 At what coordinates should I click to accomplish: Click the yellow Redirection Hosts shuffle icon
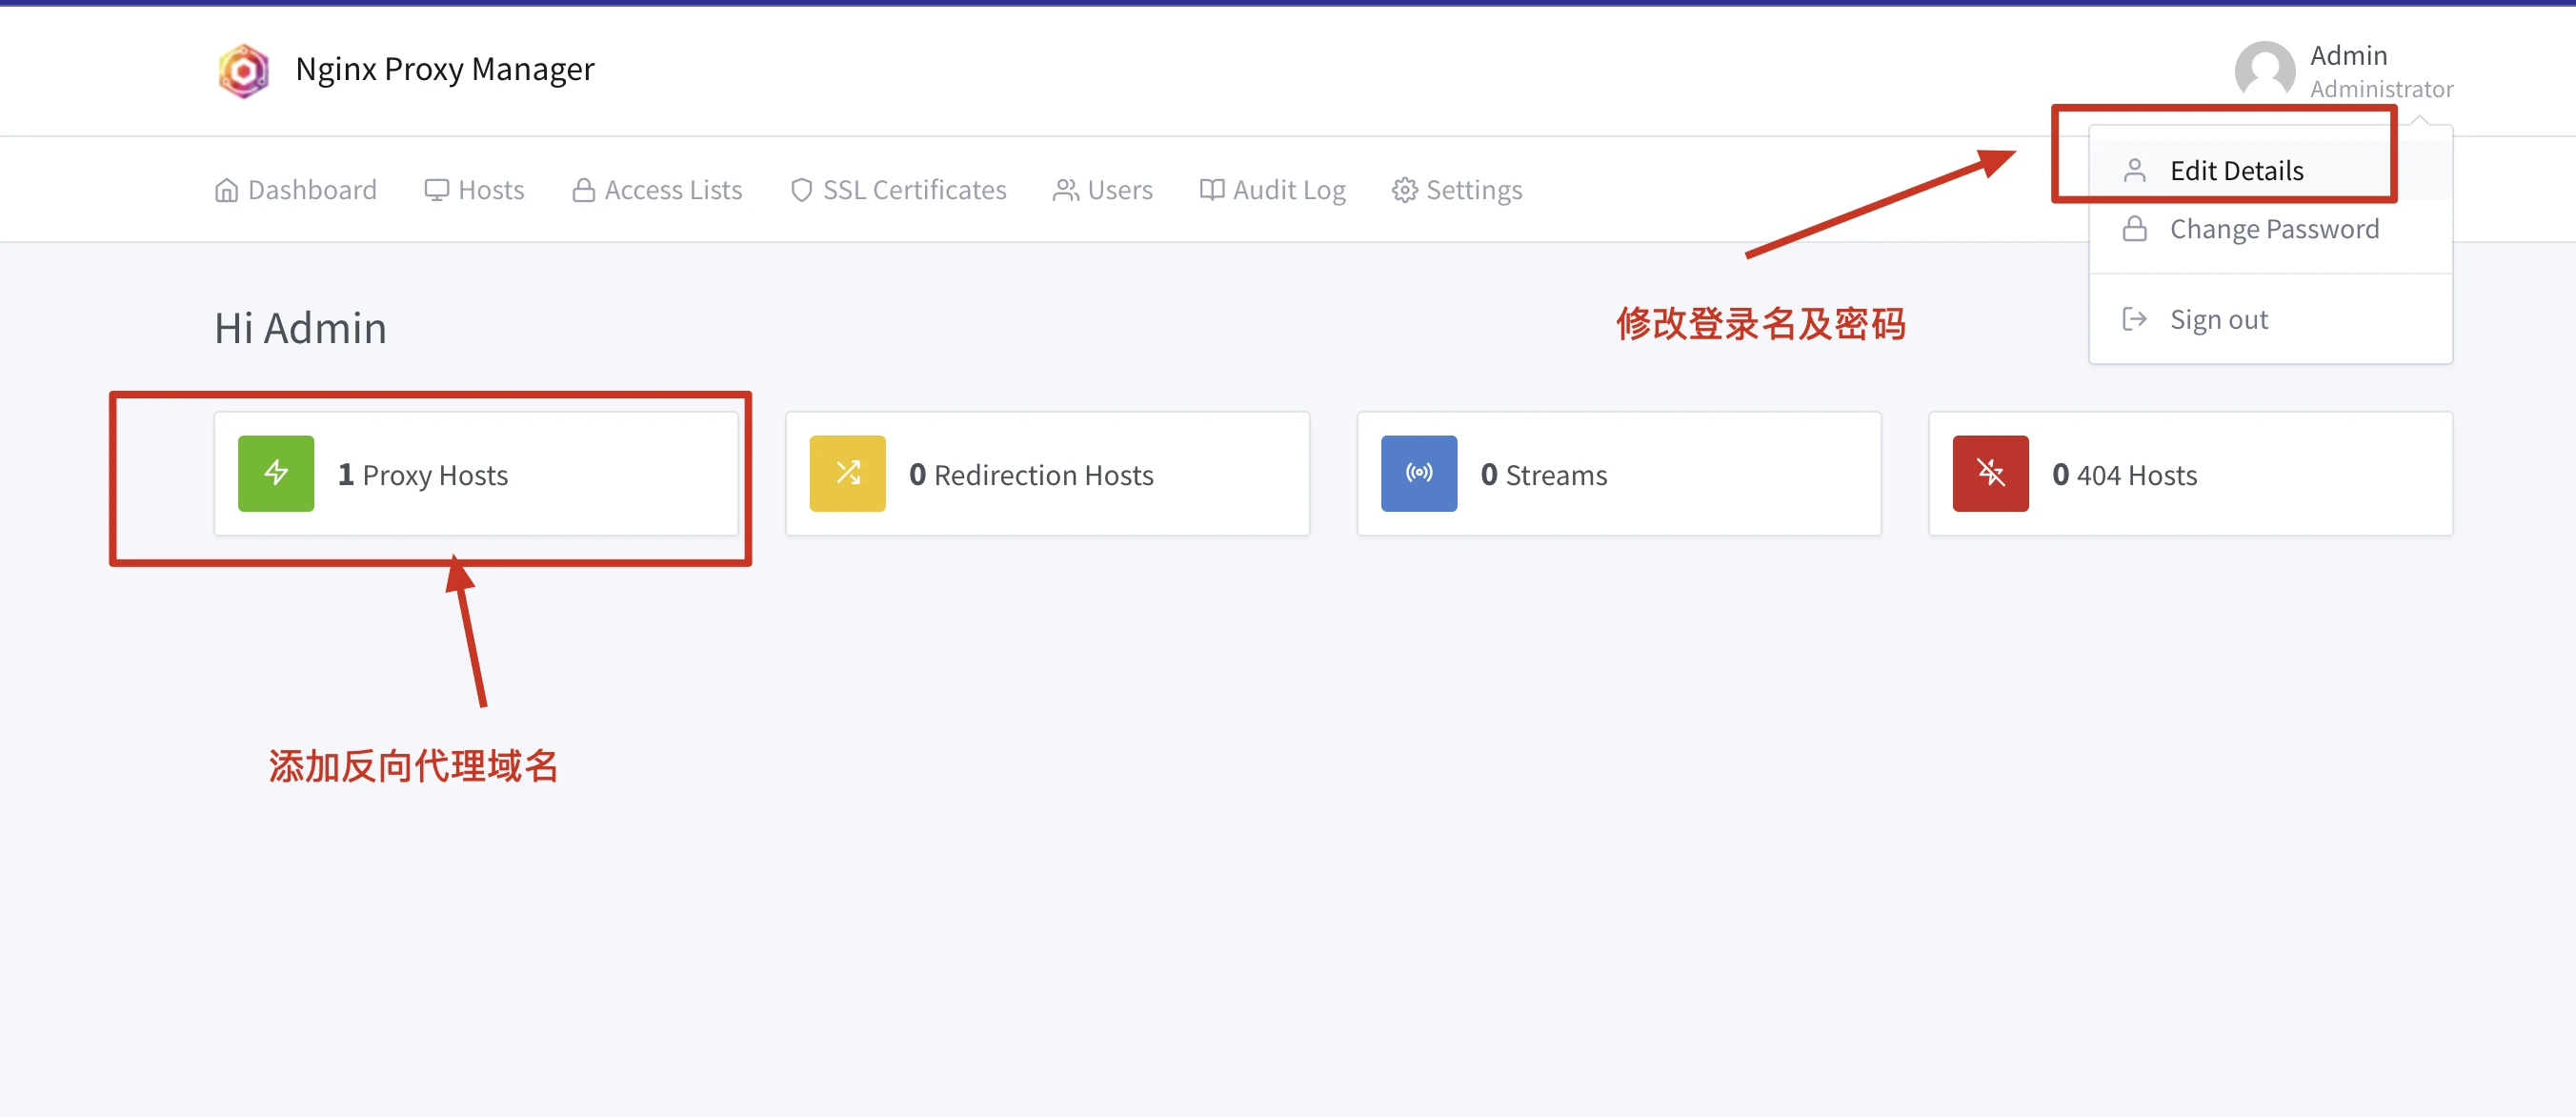(847, 473)
